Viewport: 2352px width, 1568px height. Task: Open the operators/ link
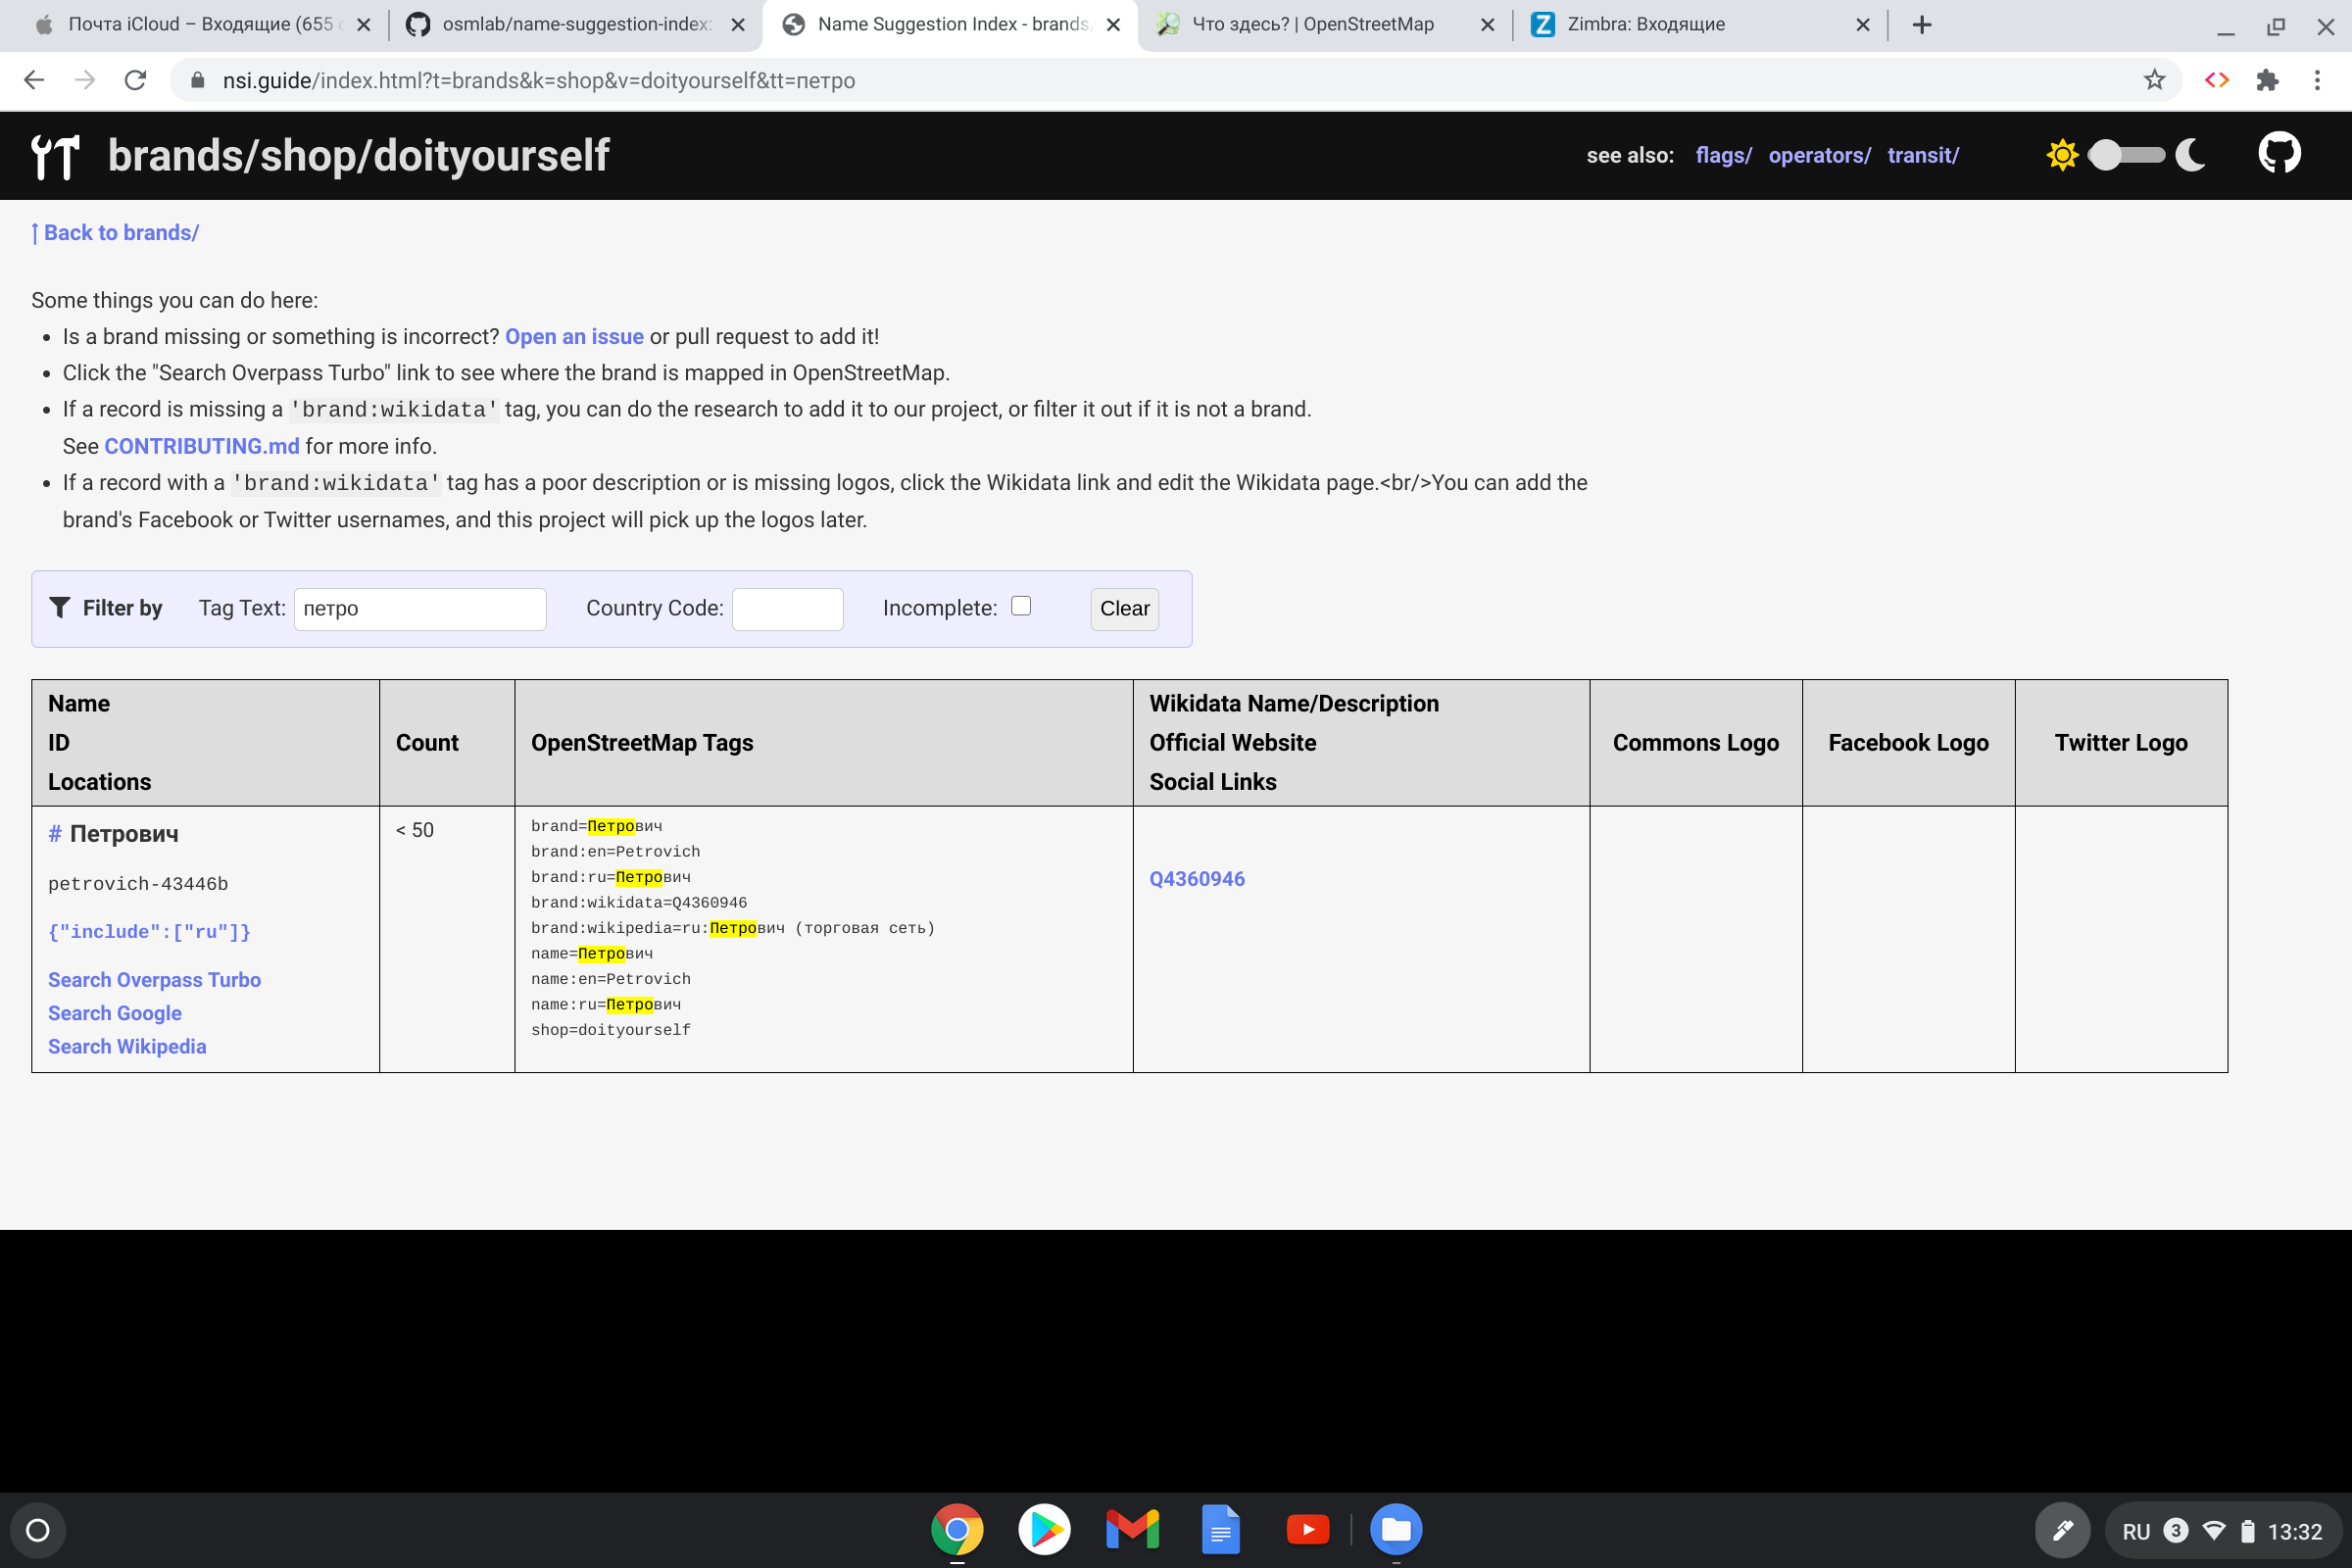pos(1820,155)
